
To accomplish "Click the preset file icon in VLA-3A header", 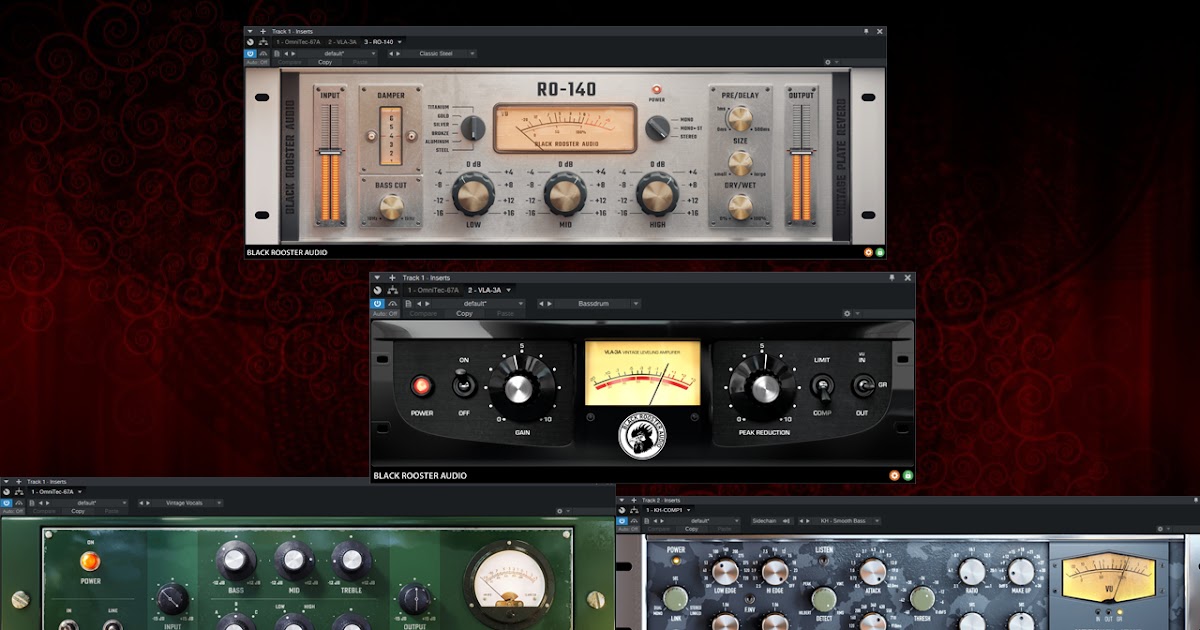I will tap(407, 303).
